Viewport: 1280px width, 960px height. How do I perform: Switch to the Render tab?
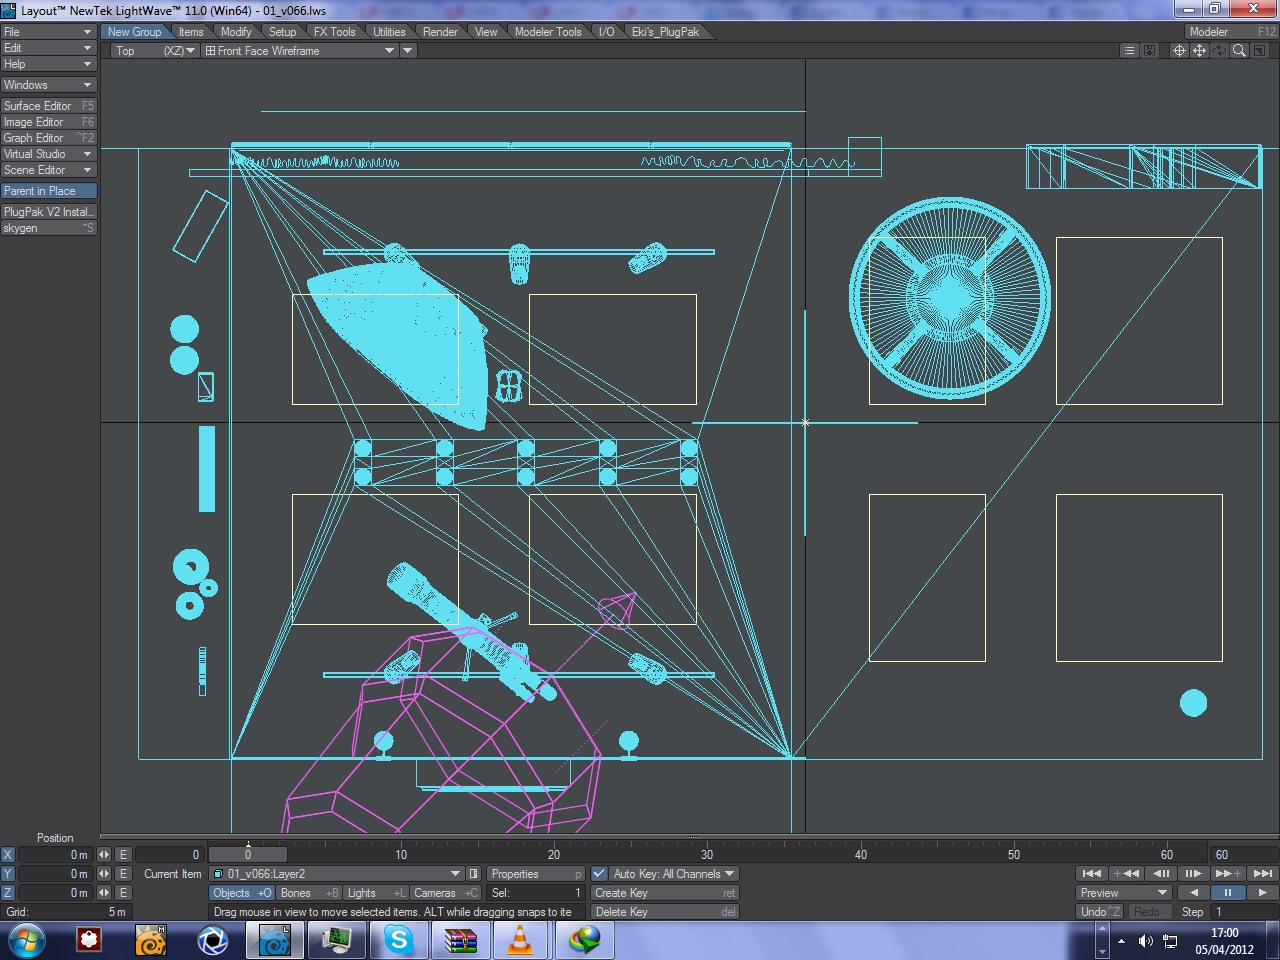pyautogui.click(x=440, y=32)
